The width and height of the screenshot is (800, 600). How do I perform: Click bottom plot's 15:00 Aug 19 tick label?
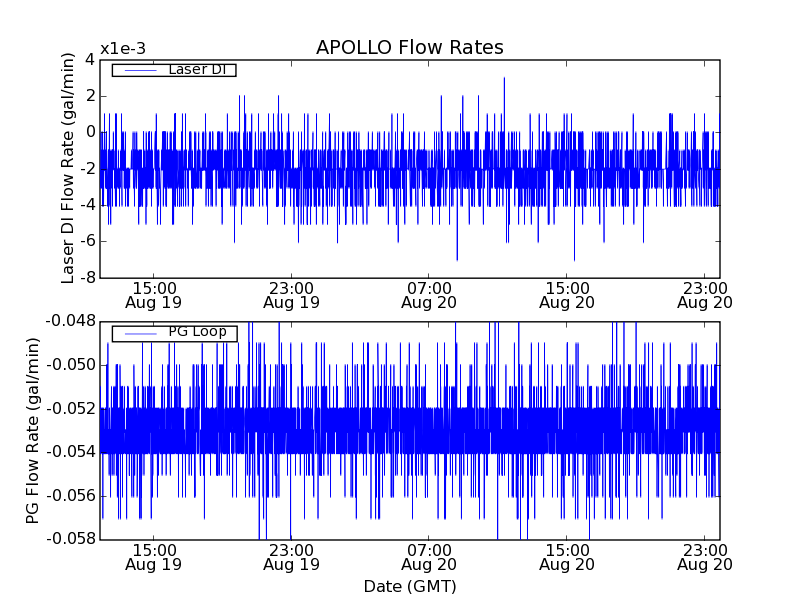(153, 557)
